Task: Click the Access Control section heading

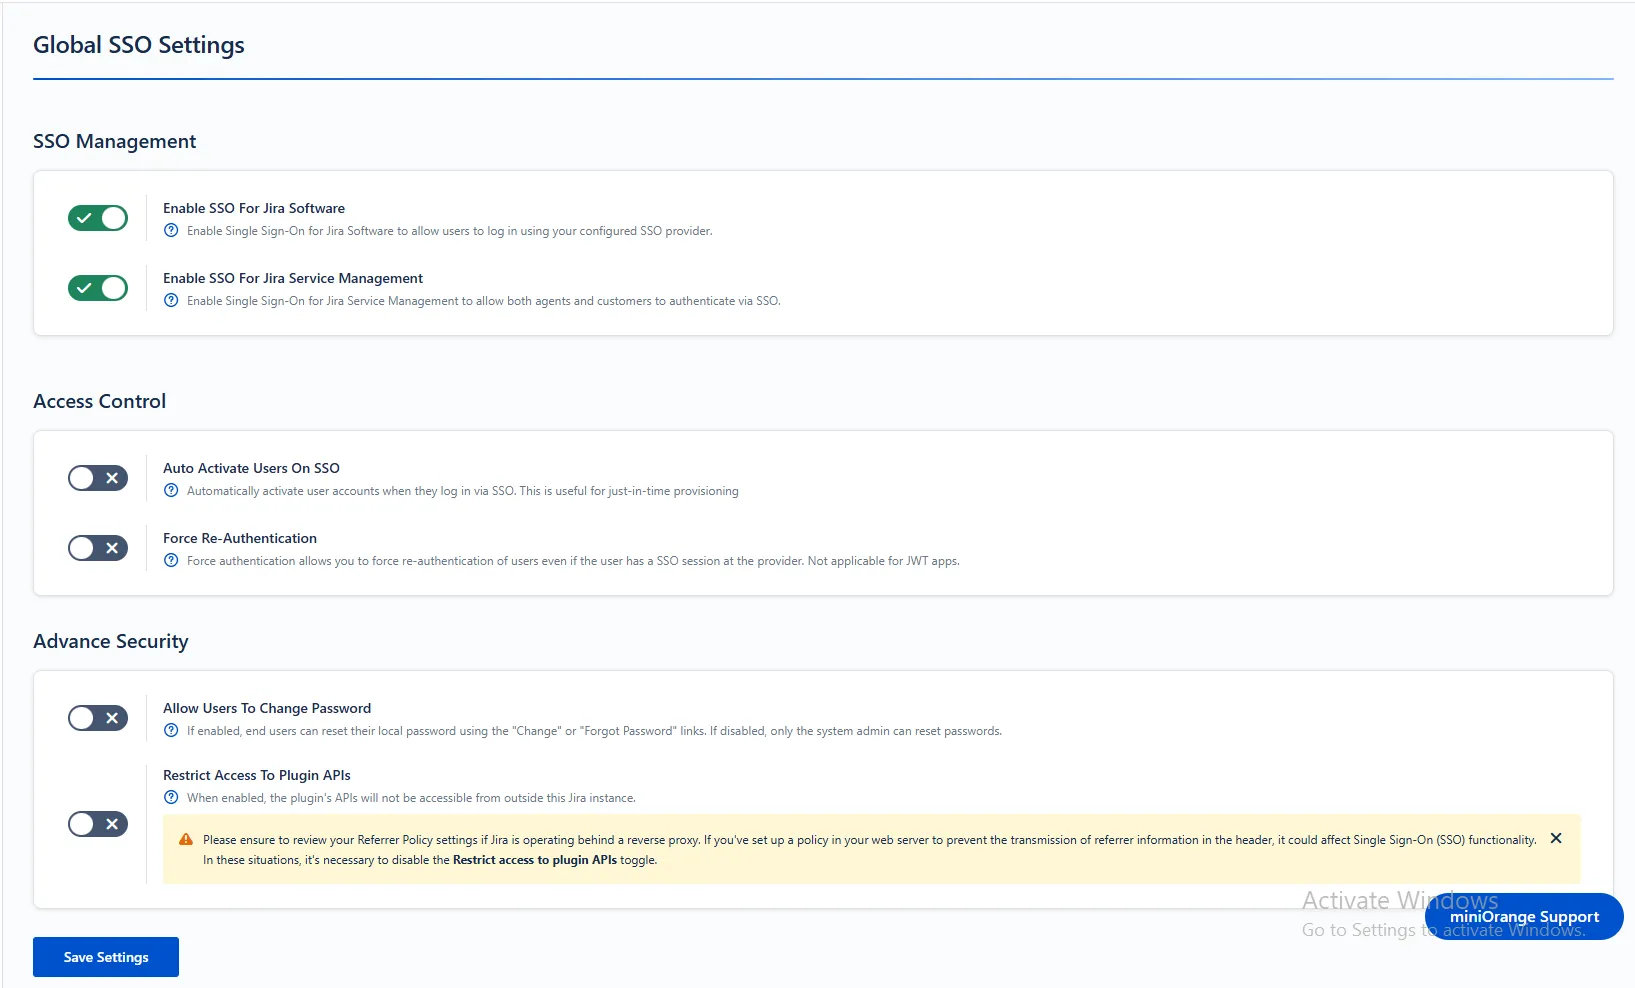Action: click(x=100, y=401)
